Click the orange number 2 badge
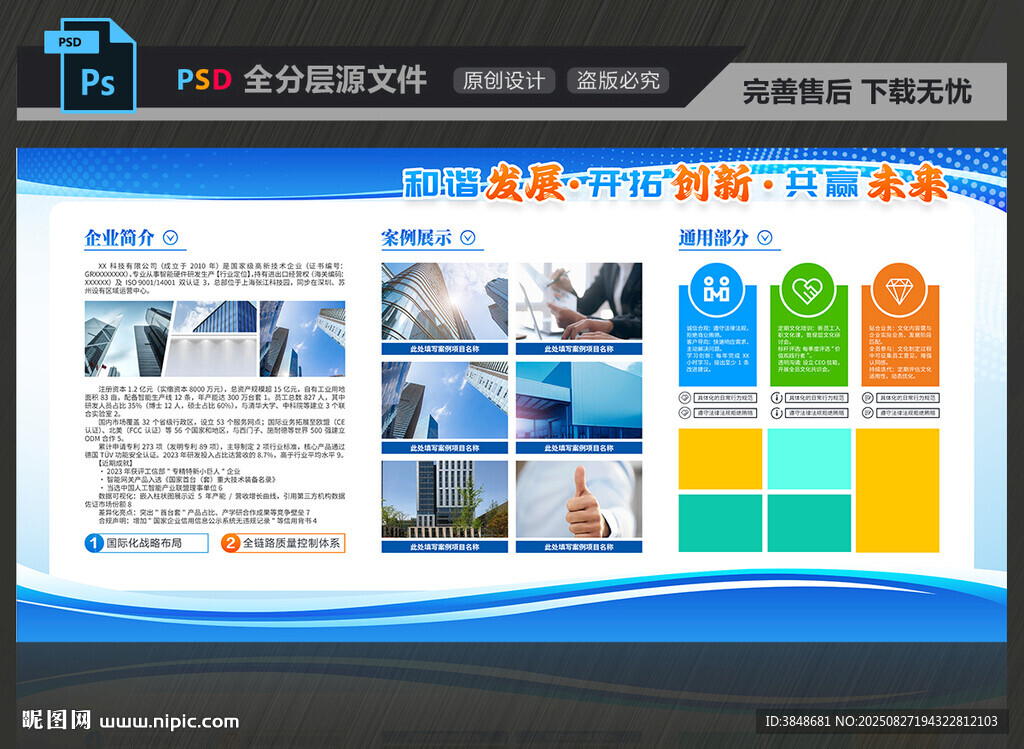This screenshot has height=749, width=1024. point(231,543)
